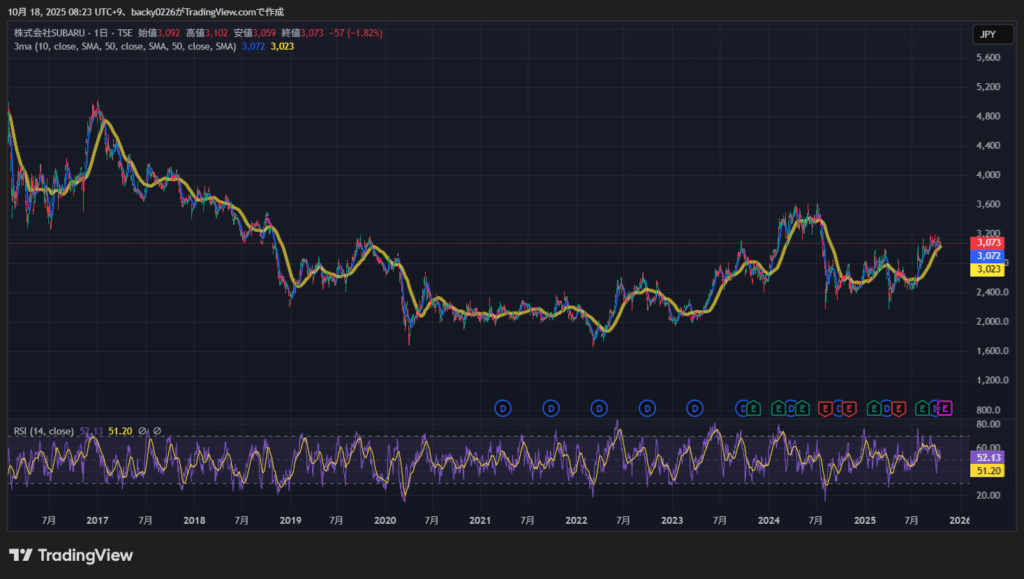
Task: Click the leftmost green earnings E marker
Action: pyautogui.click(x=755, y=408)
